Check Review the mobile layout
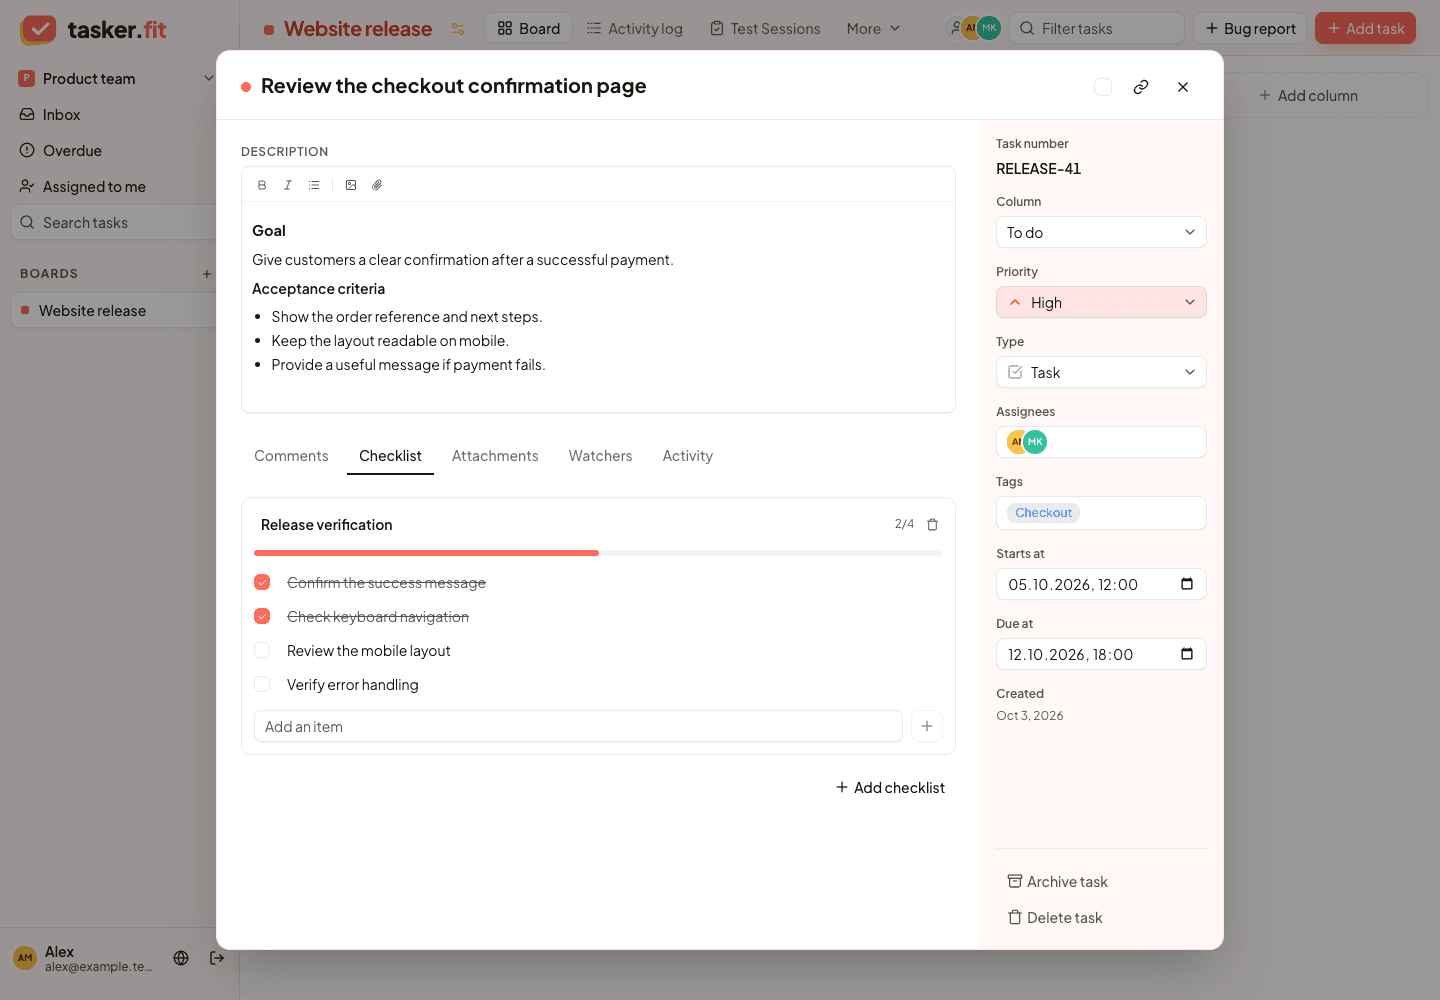This screenshot has height=1000, width=1440. (262, 650)
